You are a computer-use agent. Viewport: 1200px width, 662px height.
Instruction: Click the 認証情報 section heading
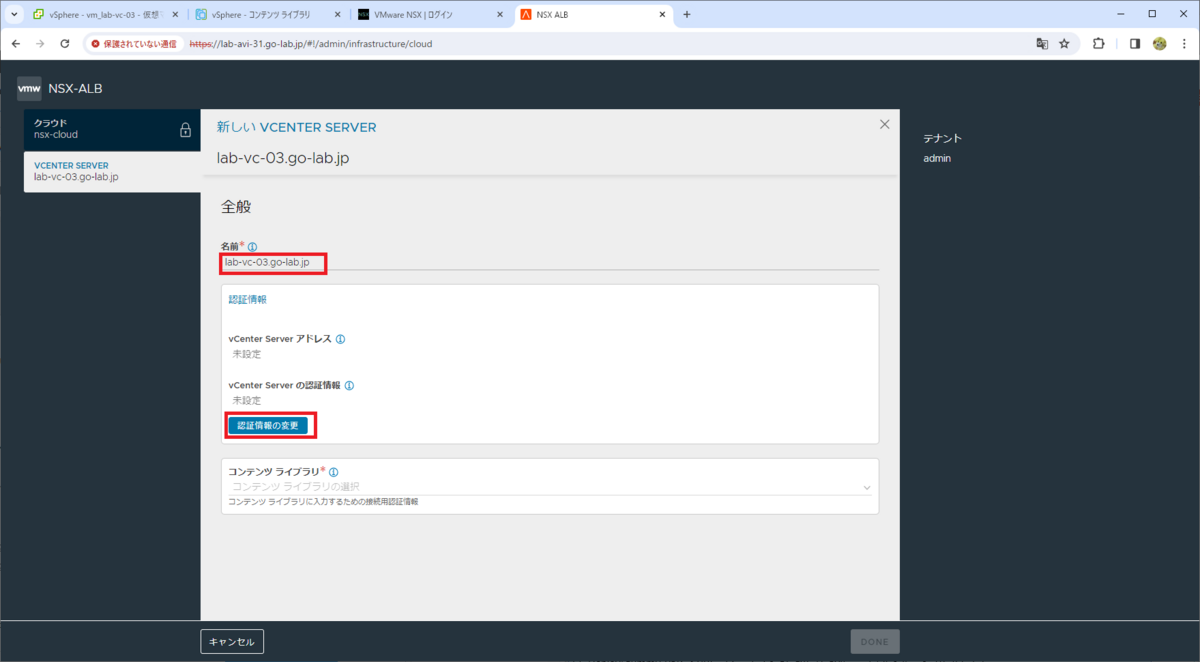pyautogui.click(x=248, y=299)
